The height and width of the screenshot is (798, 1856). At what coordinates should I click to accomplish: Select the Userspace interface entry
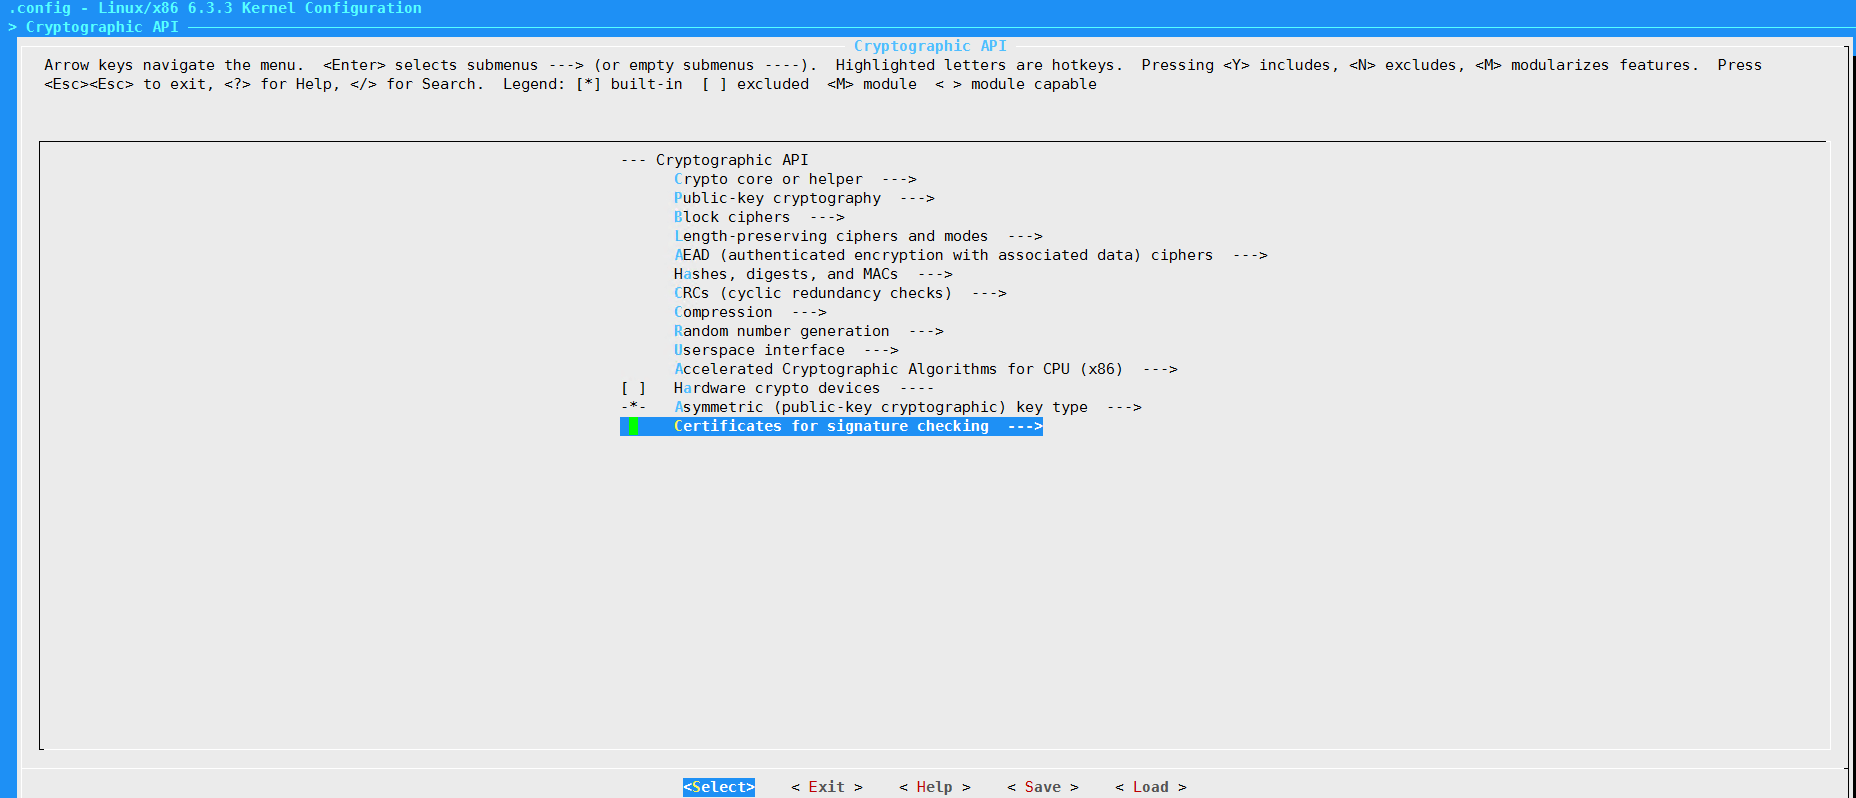(x=759, y=350)
